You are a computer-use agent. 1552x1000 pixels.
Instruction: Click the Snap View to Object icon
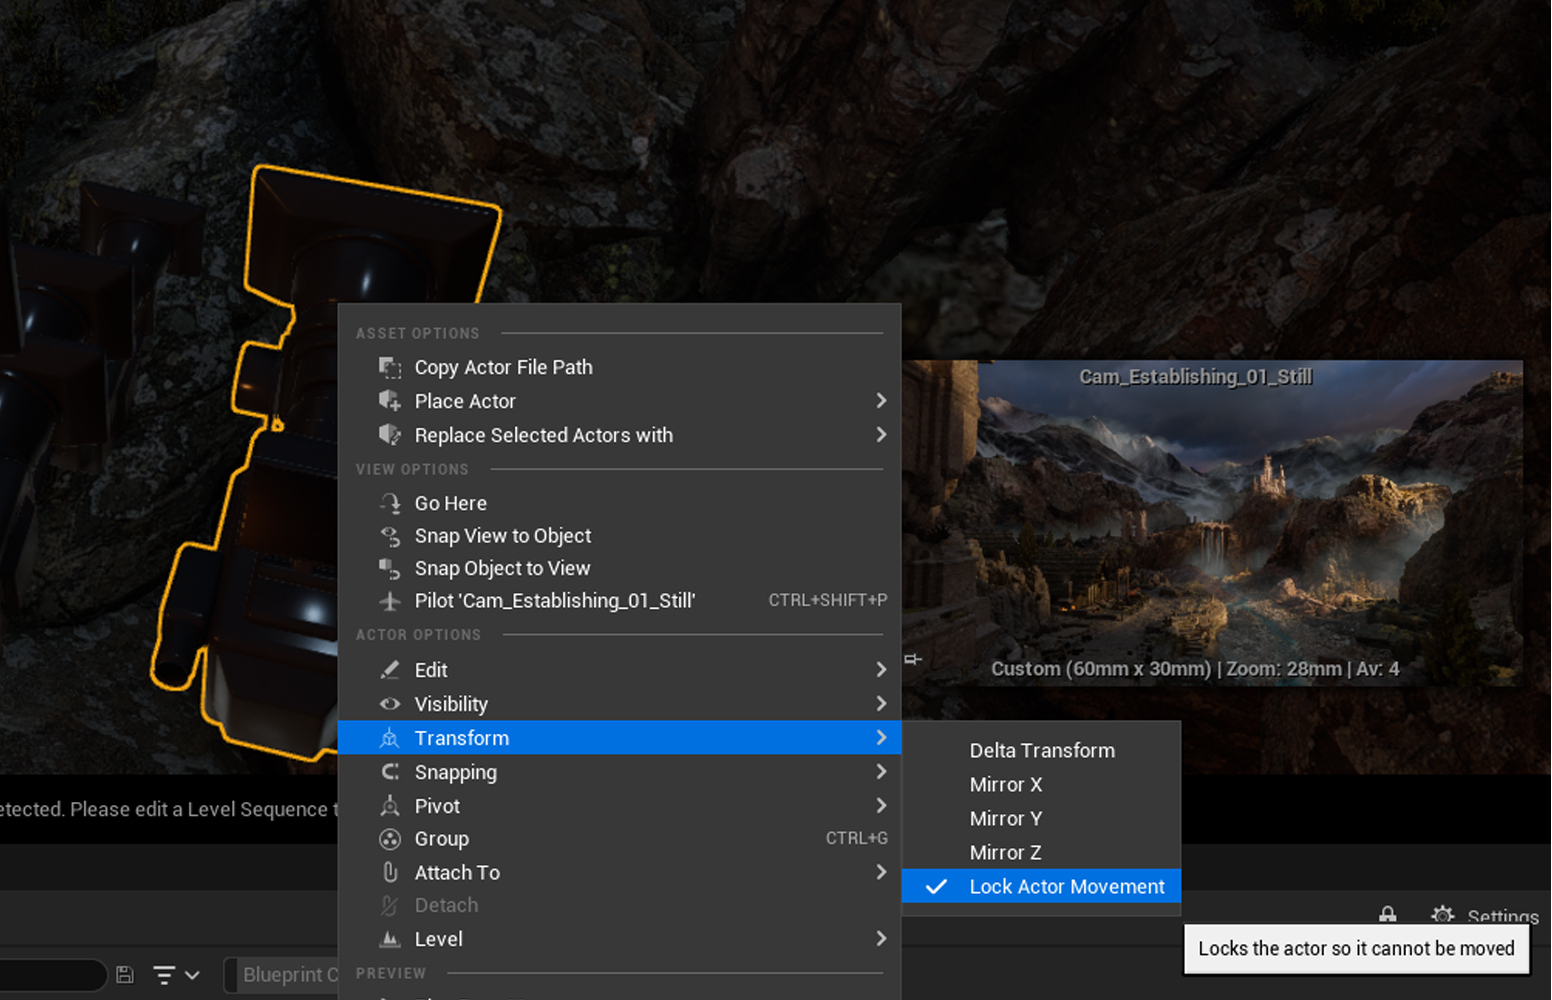[390, 536]
